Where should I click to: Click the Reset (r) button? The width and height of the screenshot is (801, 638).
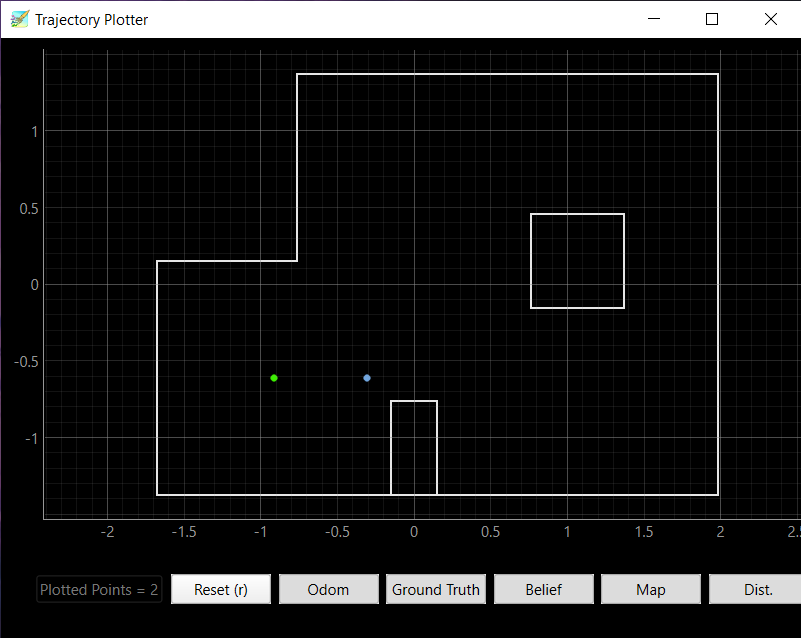[x=221, y=589]
